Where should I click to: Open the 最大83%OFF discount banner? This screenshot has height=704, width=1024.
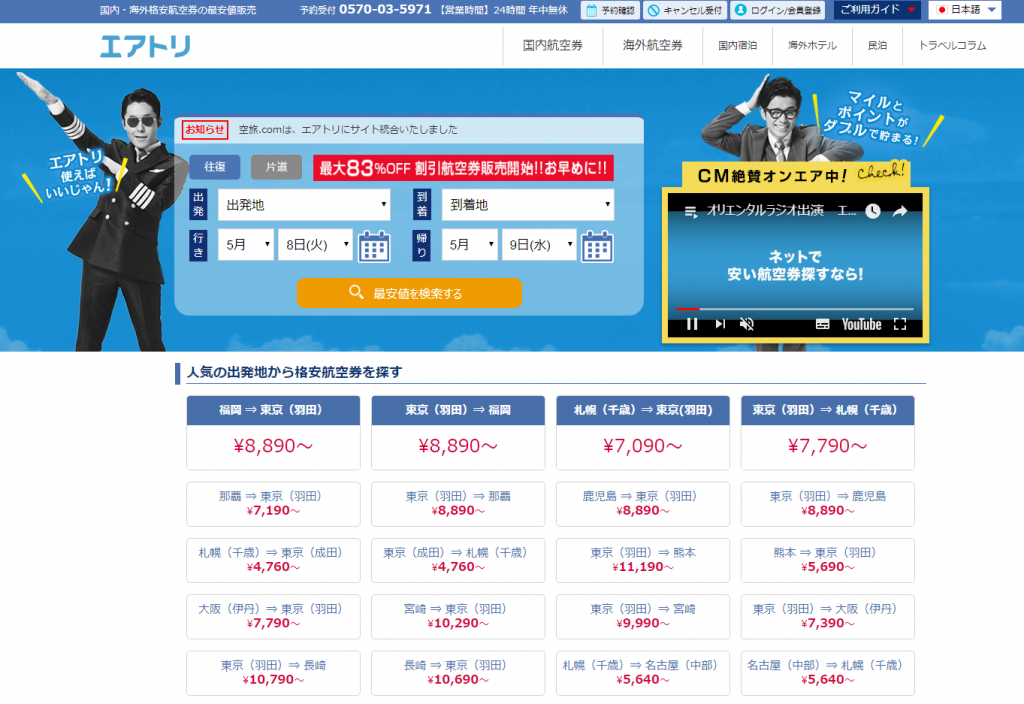[x=463, y=168]
